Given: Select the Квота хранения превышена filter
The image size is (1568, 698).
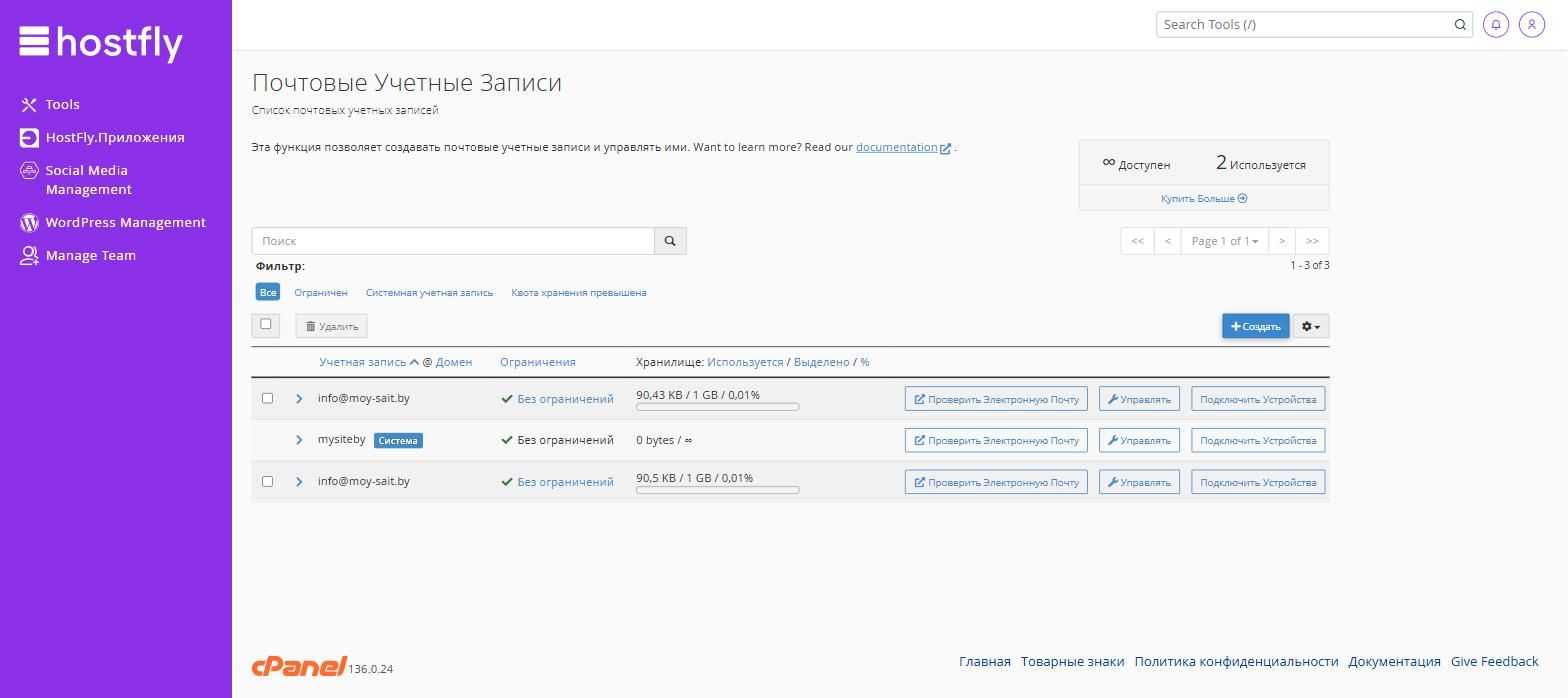Looking at the screenshot, I should pyautogui.click(x=579, y=292).
